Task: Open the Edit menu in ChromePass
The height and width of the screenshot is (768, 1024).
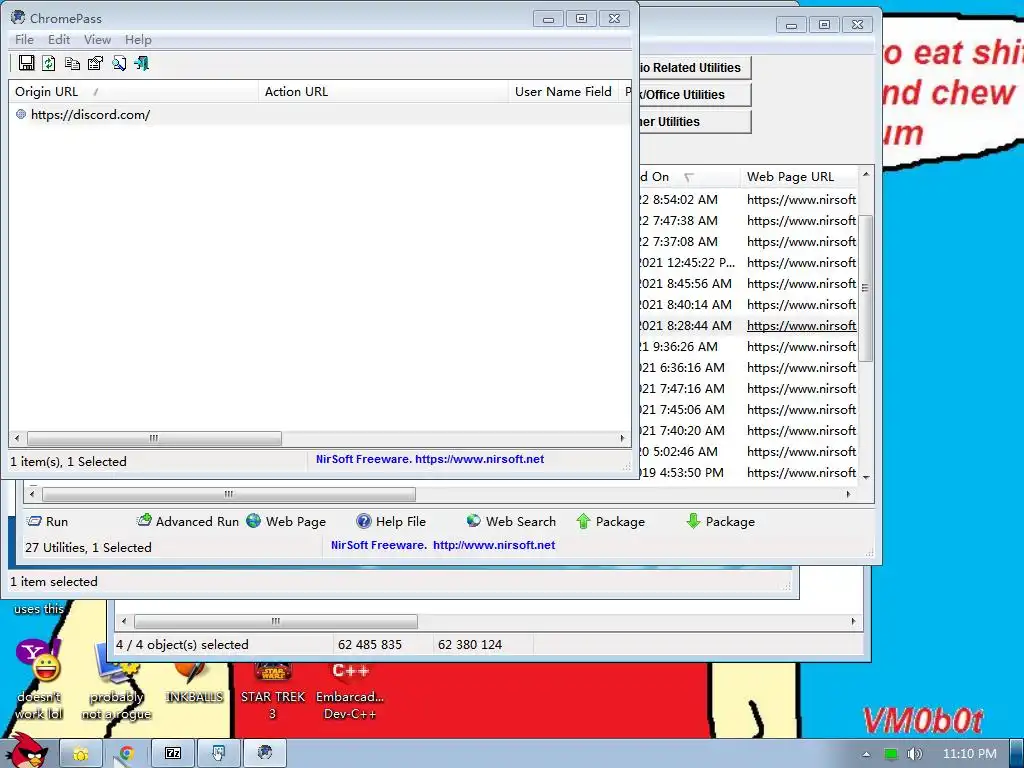Action: [x=59, y=40]
